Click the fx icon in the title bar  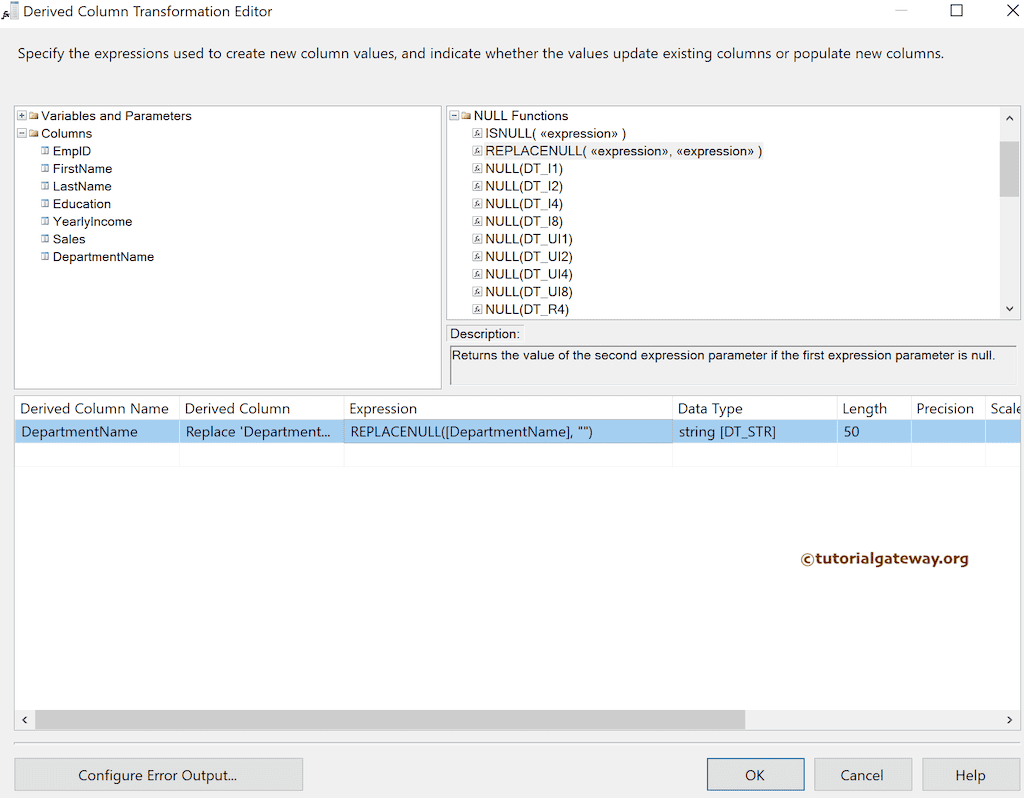pos(10,11)
